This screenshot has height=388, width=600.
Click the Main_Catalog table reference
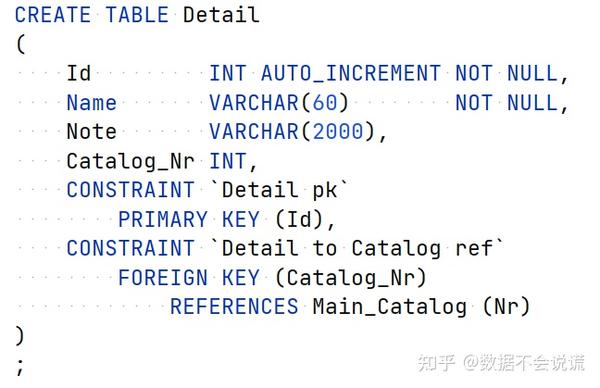coord(390,307)
